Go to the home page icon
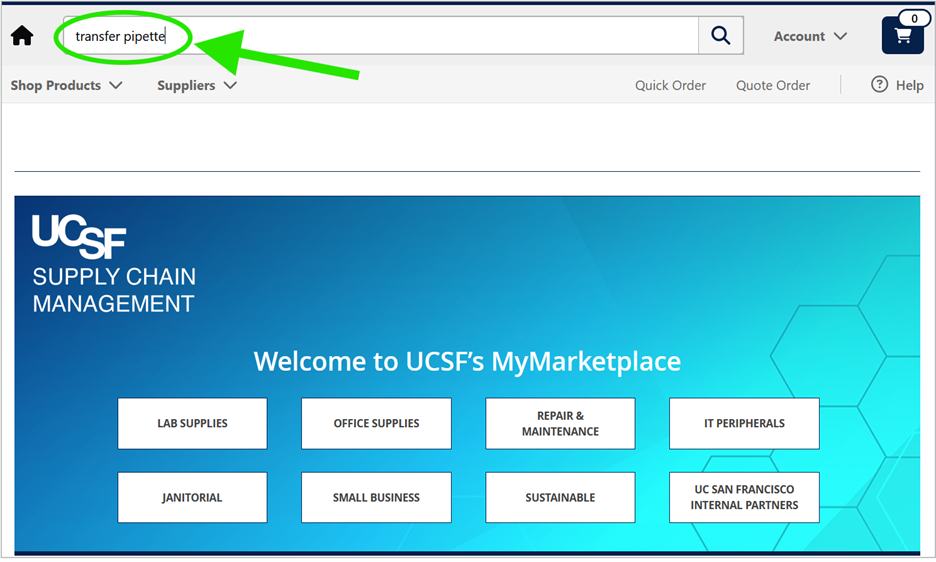 click(x=22, y=36)
